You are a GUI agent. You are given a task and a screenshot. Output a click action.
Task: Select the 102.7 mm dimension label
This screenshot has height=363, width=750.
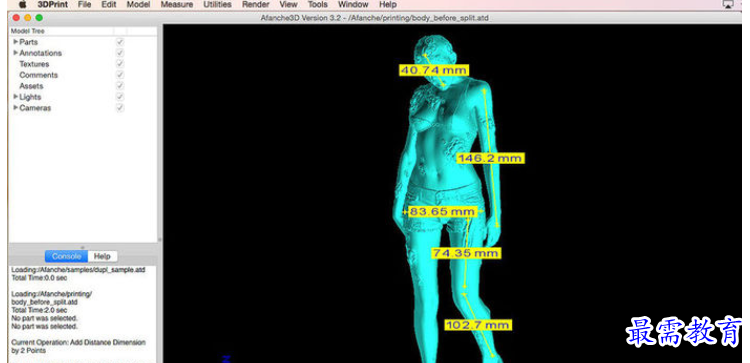click(x=477, y=325)
